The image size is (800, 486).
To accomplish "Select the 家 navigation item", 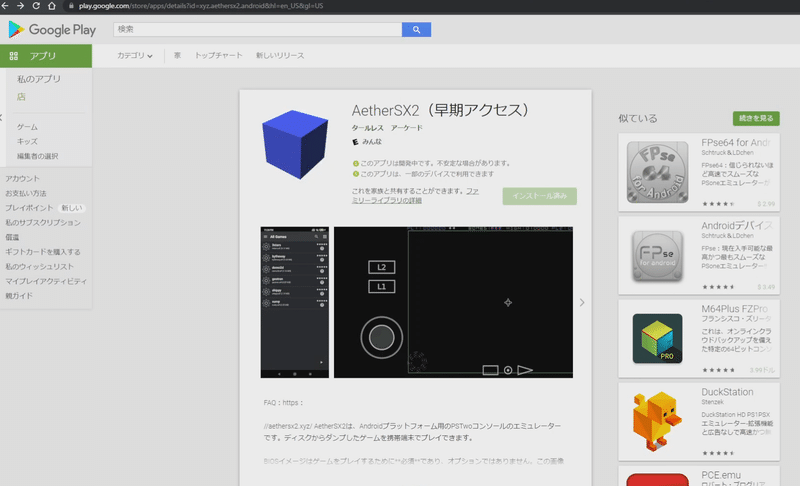I will [178, 56].
